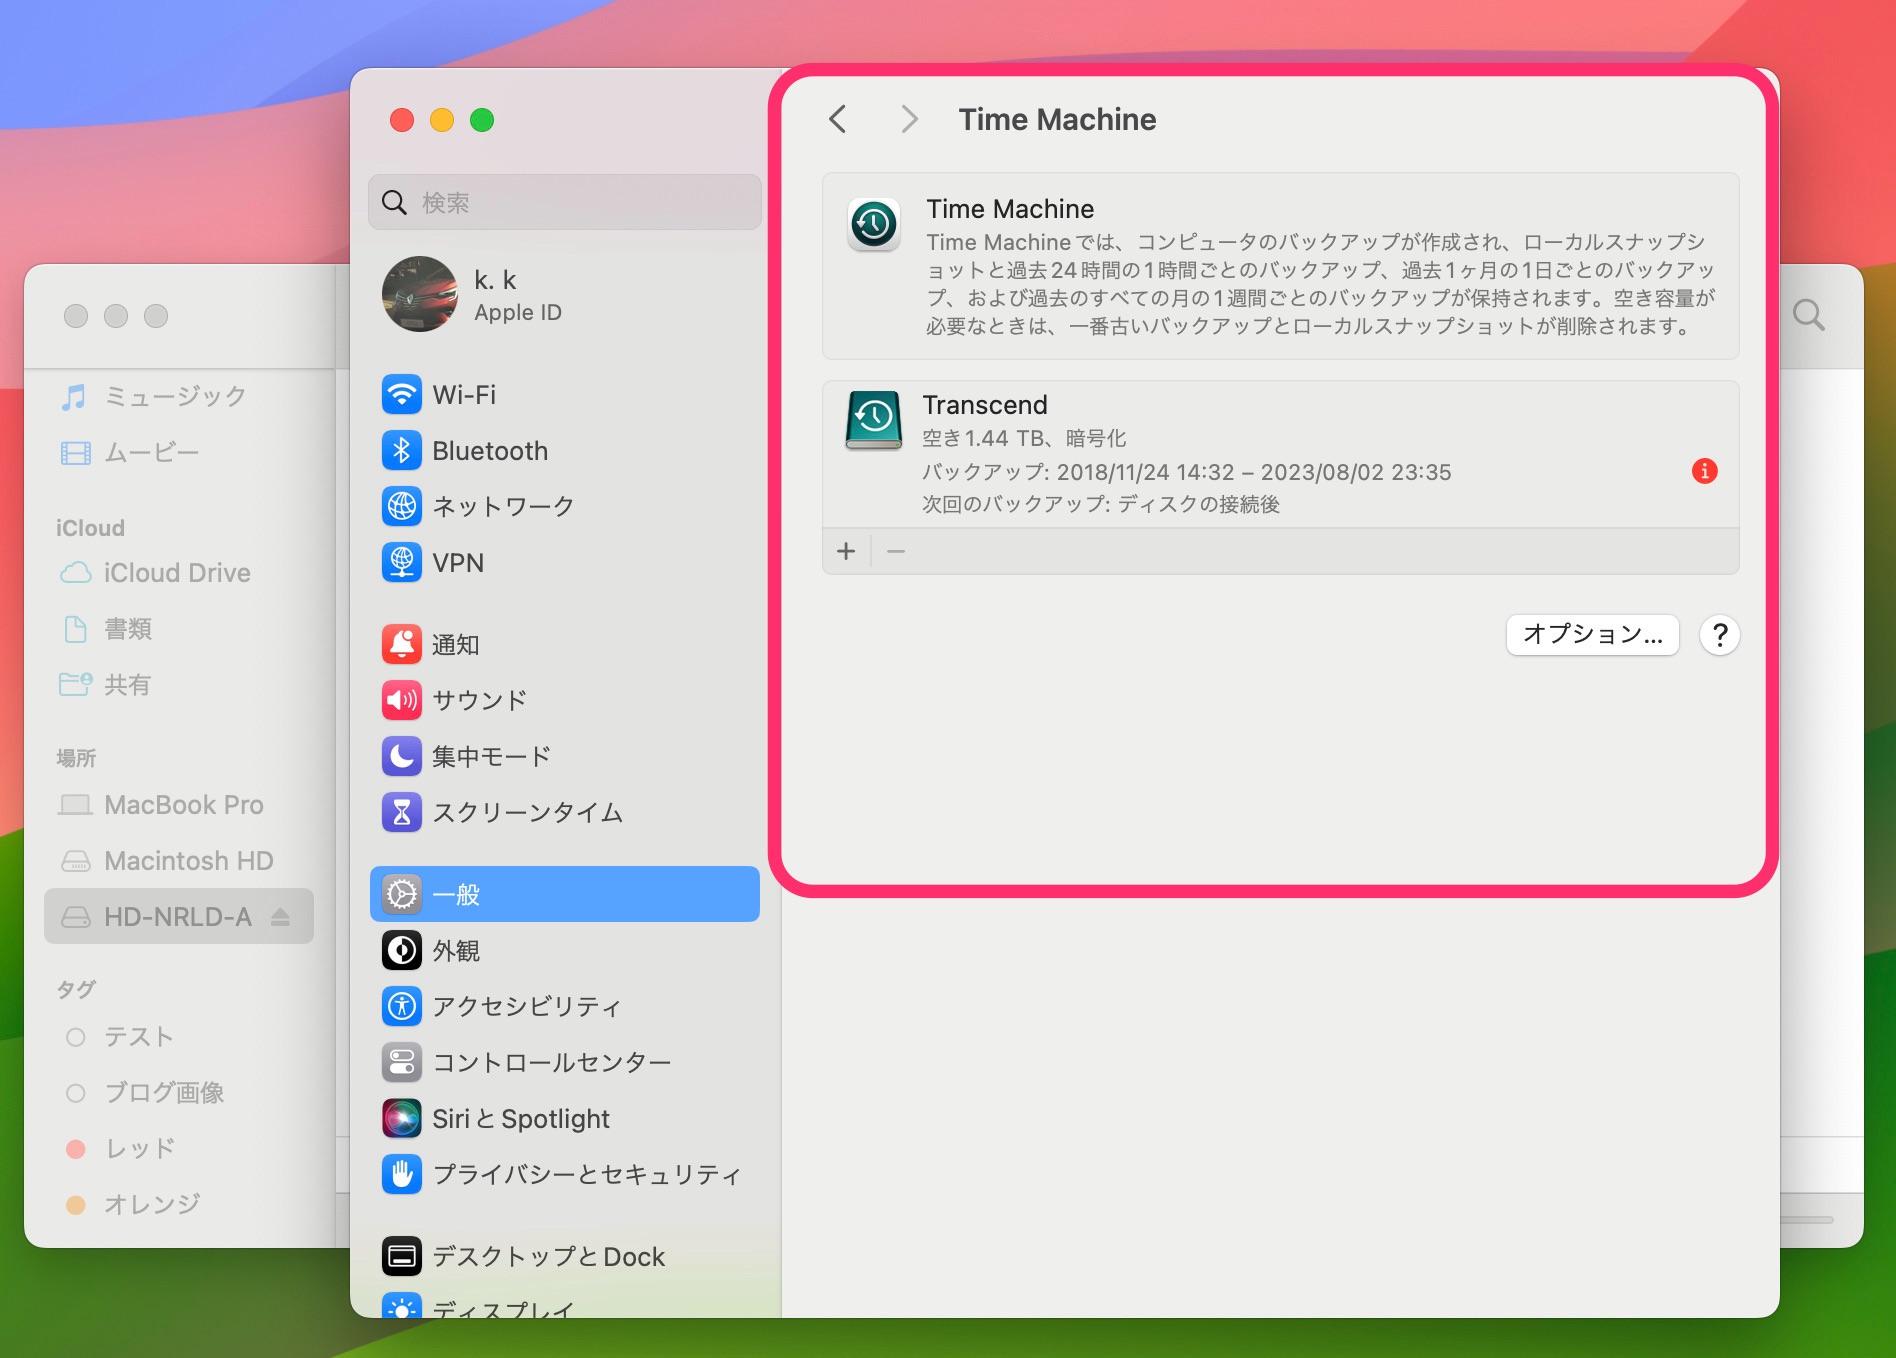
Task: Open デスクトップと Dock settings
Action: (564, 1257)
